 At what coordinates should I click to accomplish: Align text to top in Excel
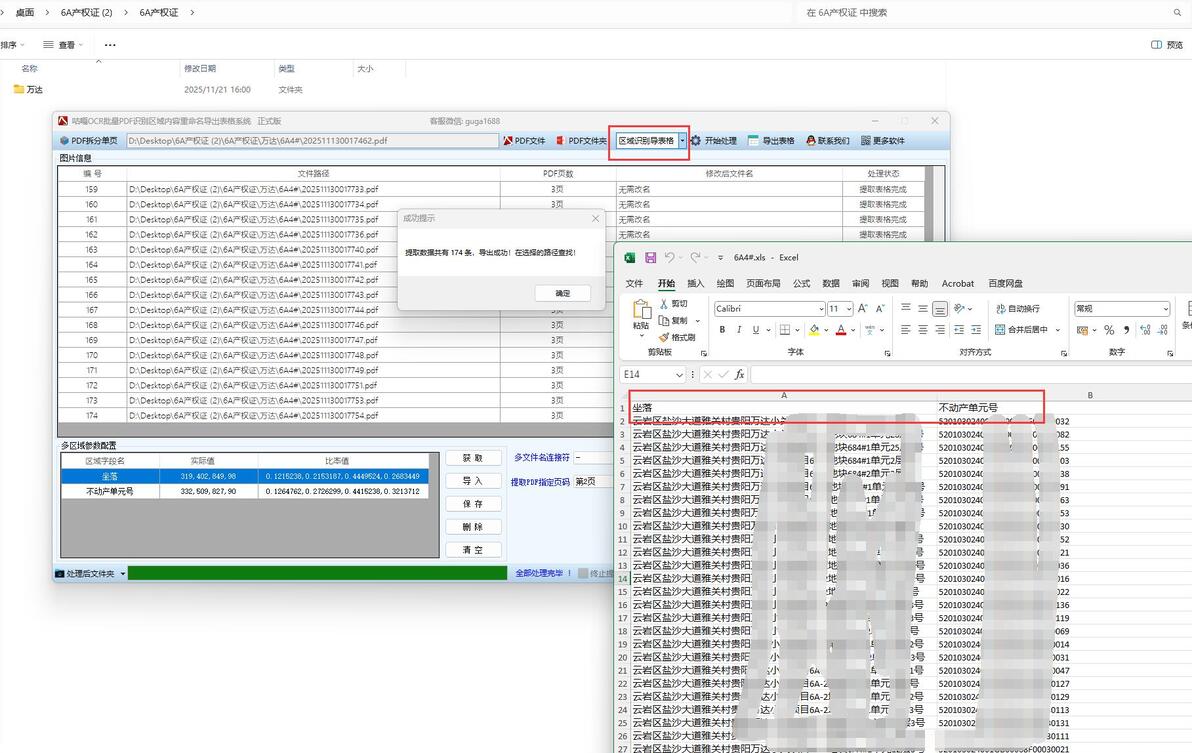click(905, 308)
